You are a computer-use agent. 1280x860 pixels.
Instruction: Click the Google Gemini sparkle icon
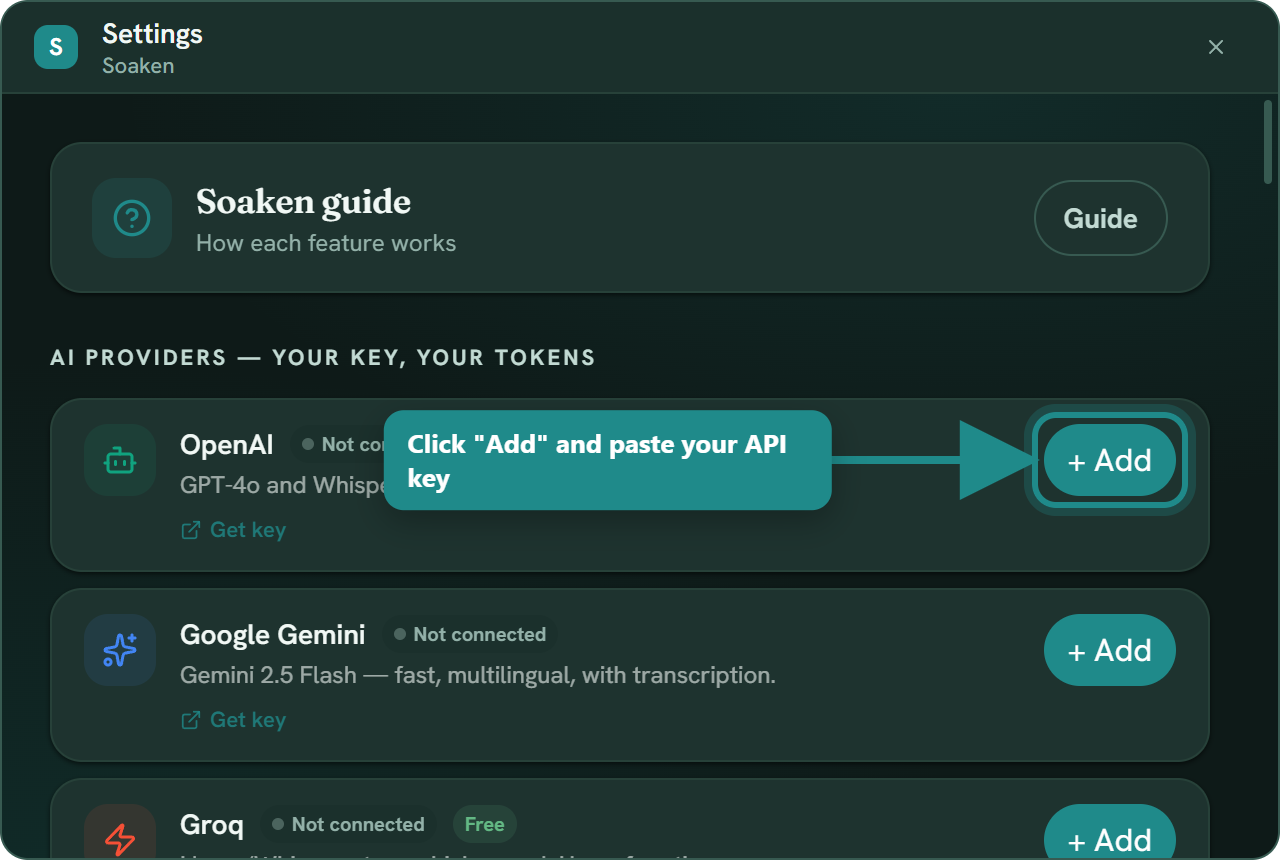120,650
